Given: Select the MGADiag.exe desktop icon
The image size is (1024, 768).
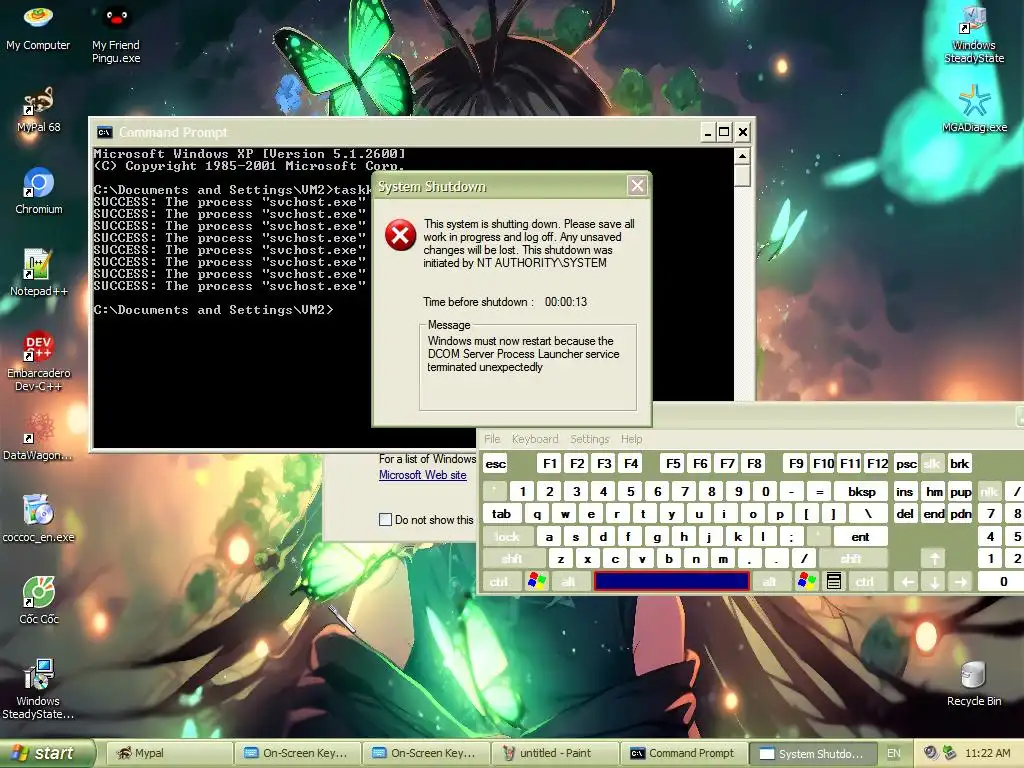Looking at the screenshot, I should point(974,109).
